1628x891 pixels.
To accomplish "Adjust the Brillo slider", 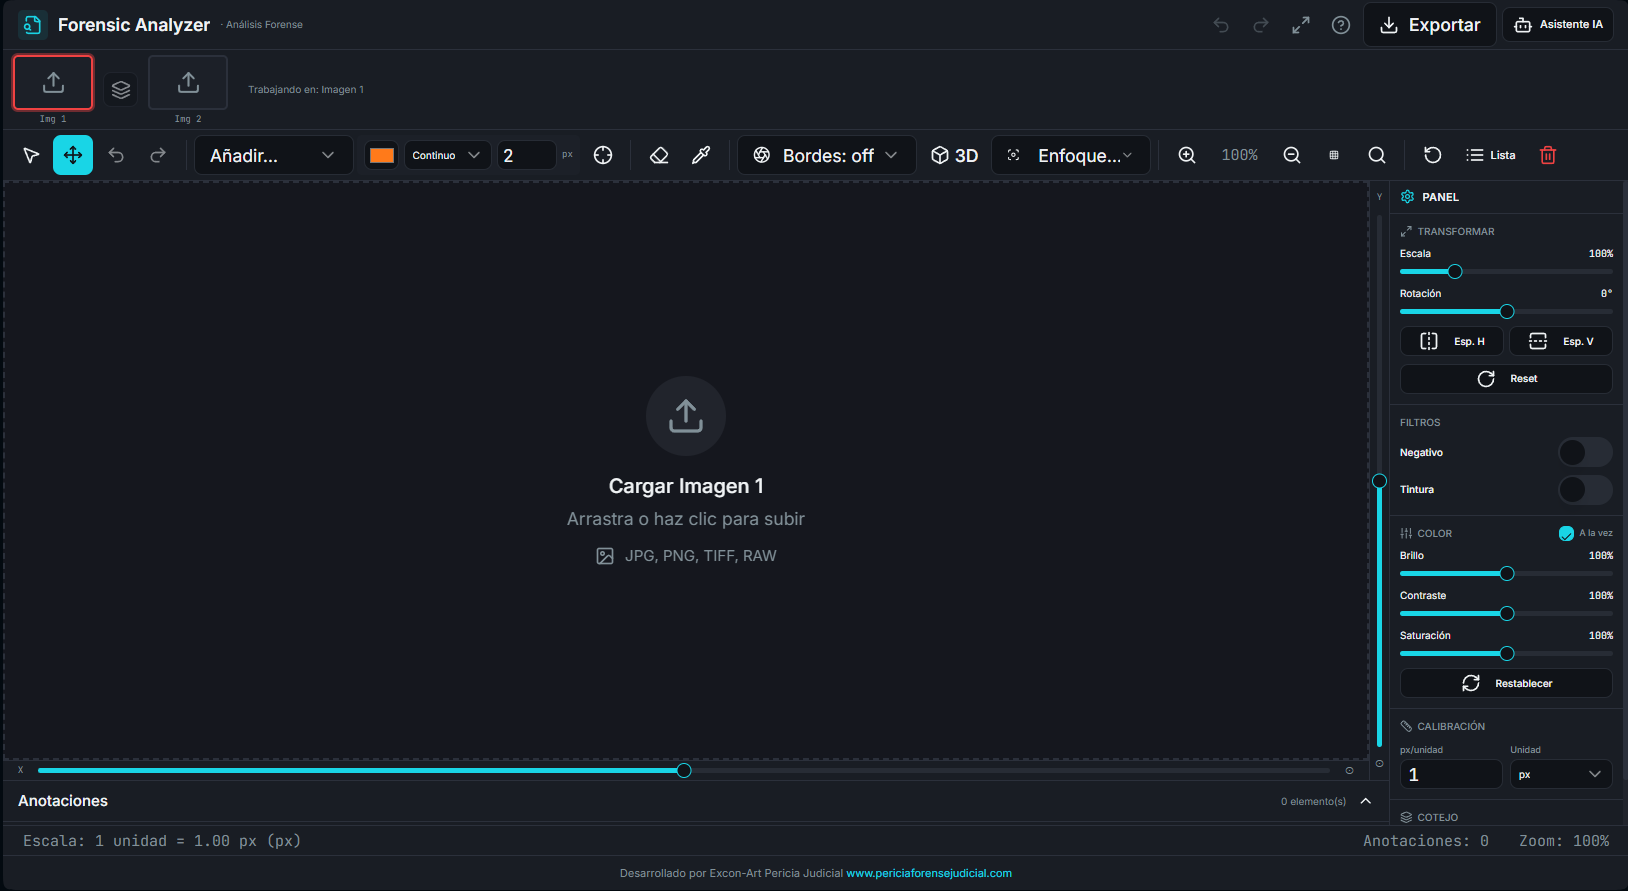I will tap(1506, 574).
